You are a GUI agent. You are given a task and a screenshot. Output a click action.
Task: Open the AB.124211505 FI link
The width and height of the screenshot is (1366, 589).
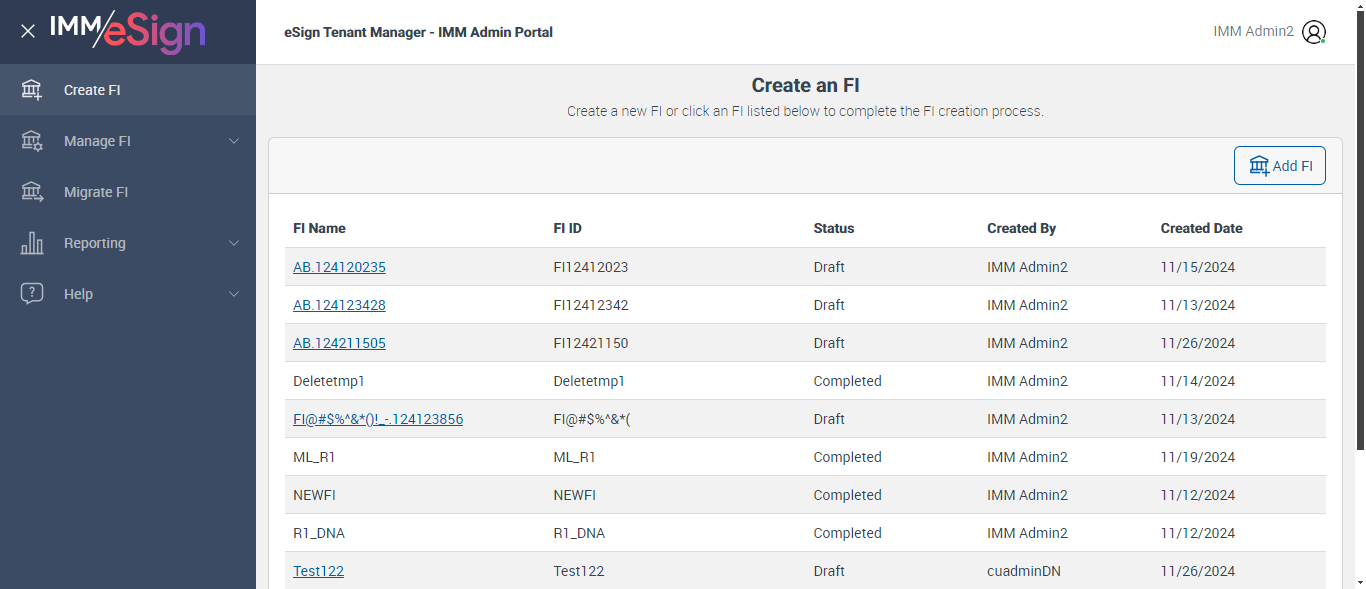(339, 343)
